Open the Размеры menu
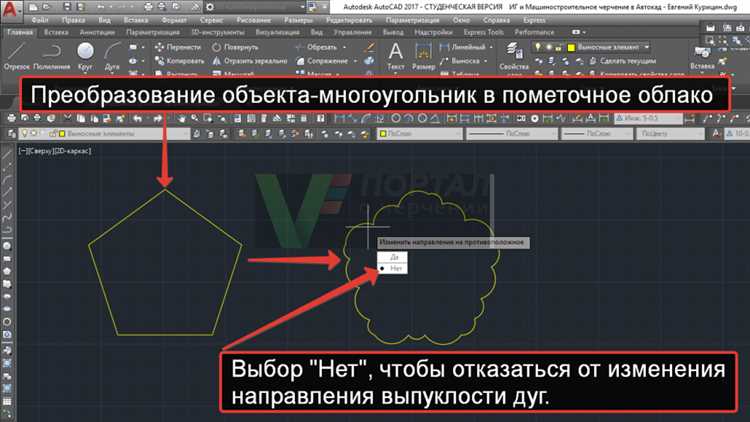This screenshot has height=422, width=750. [x=298, y=20]
